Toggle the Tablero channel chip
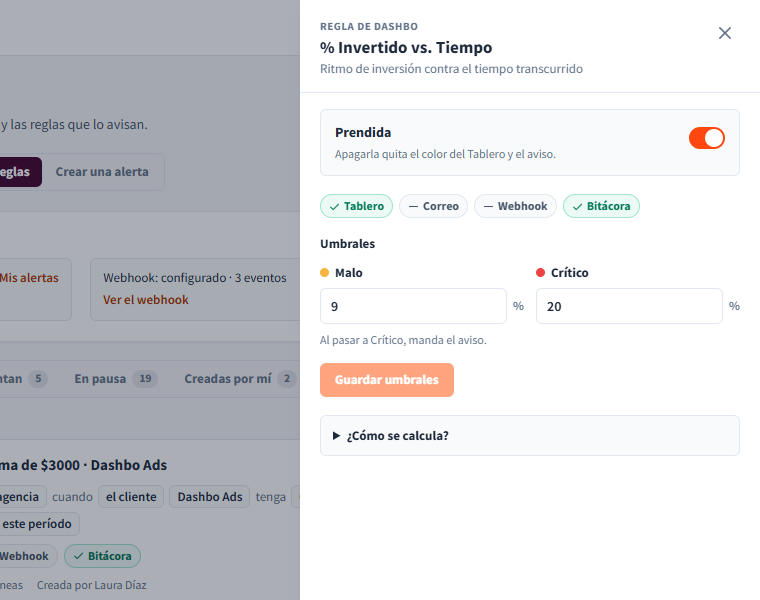Viewport: 760px width, 600px height. coord(356,206)
